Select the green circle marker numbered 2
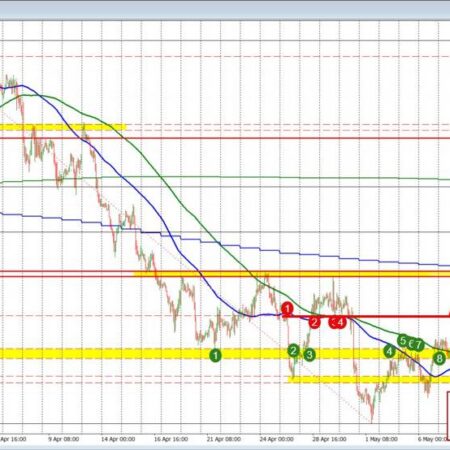450x450 pixels. (293, 350)
